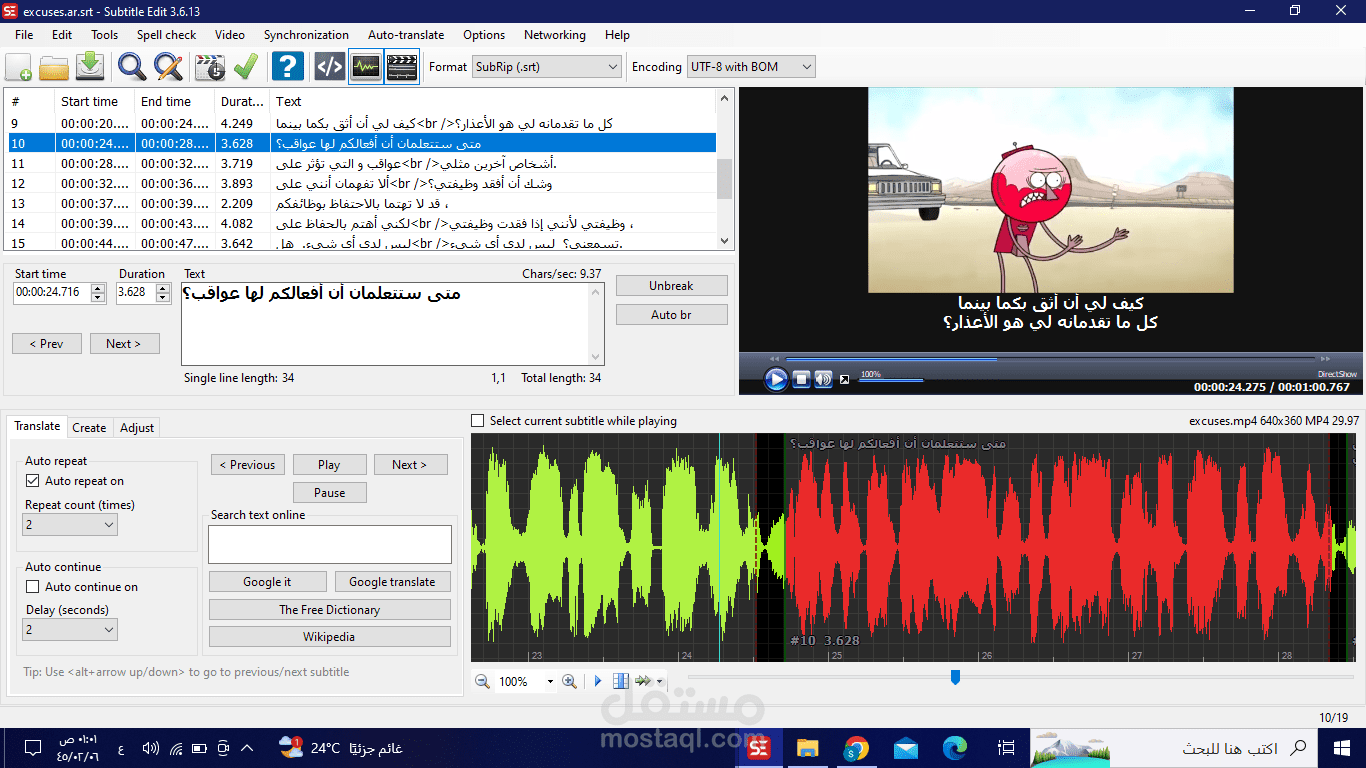
Task: Save the subtitle with toolbar icon
Action: 90,67
